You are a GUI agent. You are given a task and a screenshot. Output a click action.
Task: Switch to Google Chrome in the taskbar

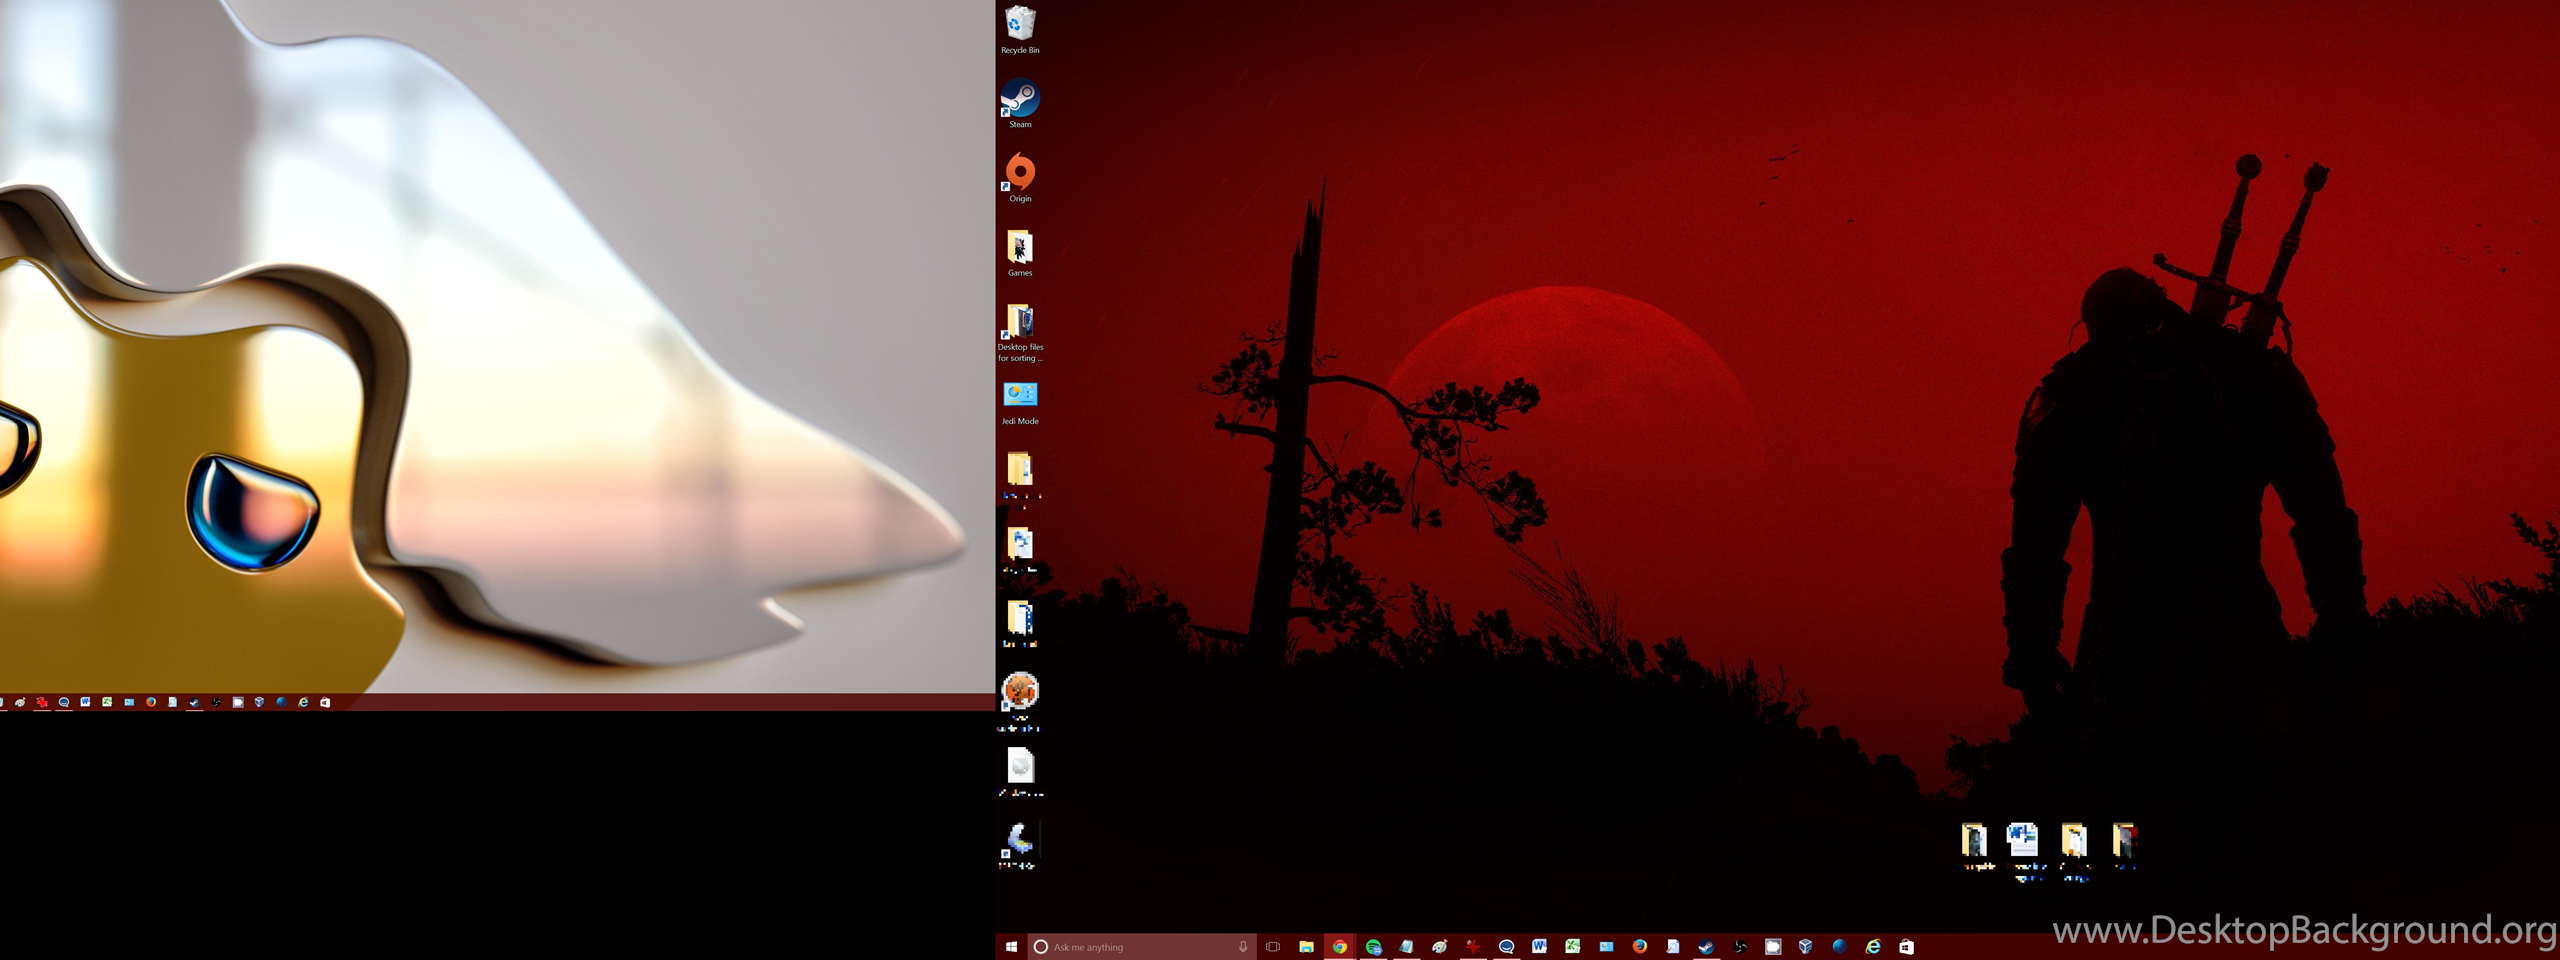click(1339, 946)
